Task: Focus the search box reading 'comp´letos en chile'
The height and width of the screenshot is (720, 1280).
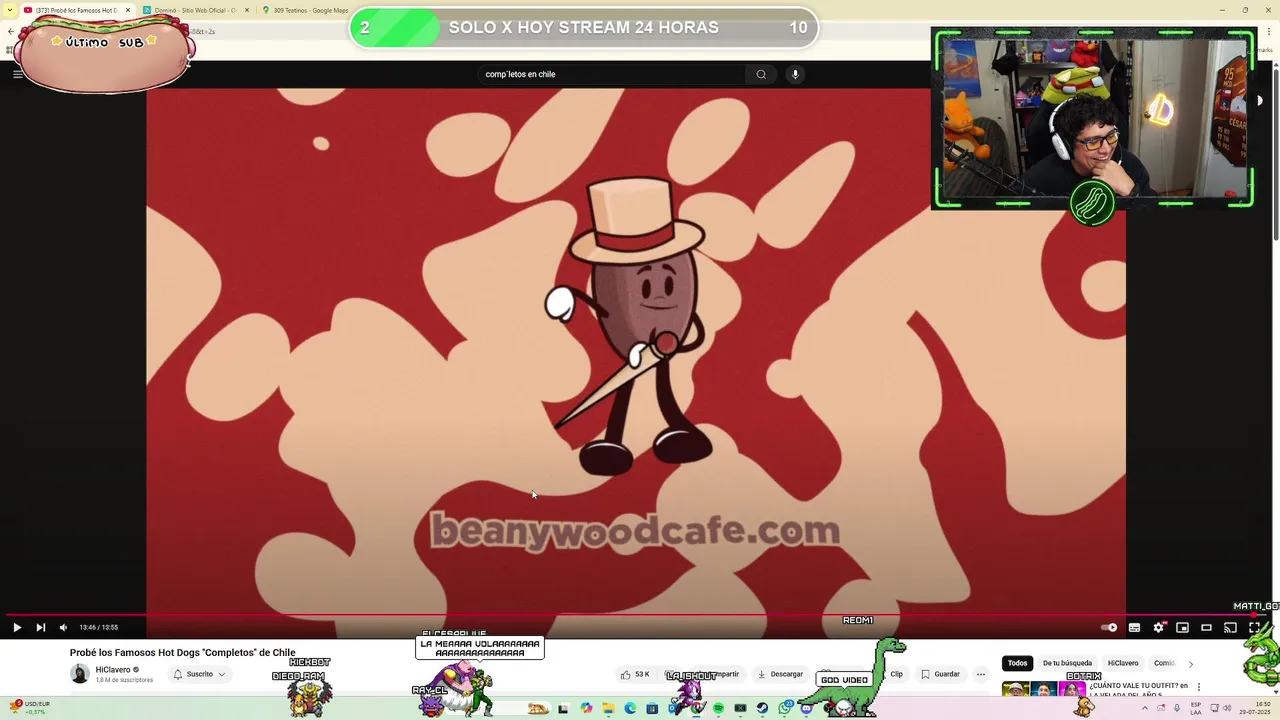Action: point(612,74)
